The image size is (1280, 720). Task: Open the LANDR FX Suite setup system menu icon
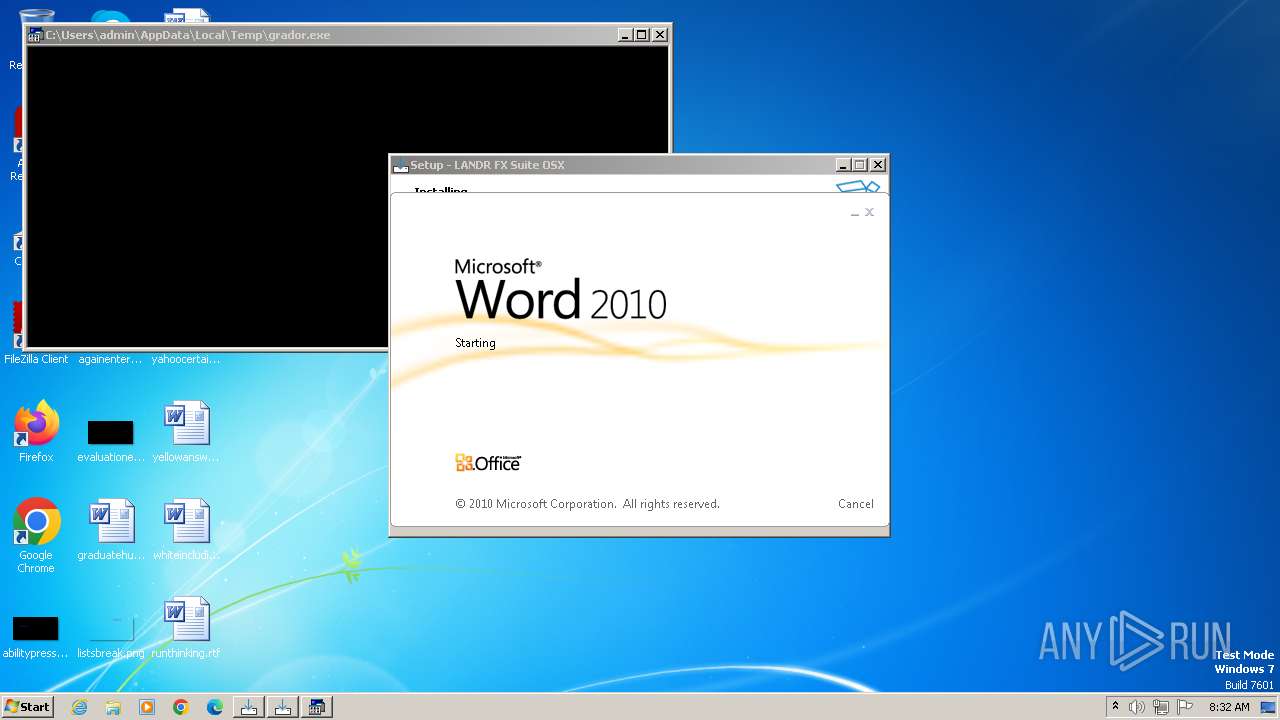point(401,165)
